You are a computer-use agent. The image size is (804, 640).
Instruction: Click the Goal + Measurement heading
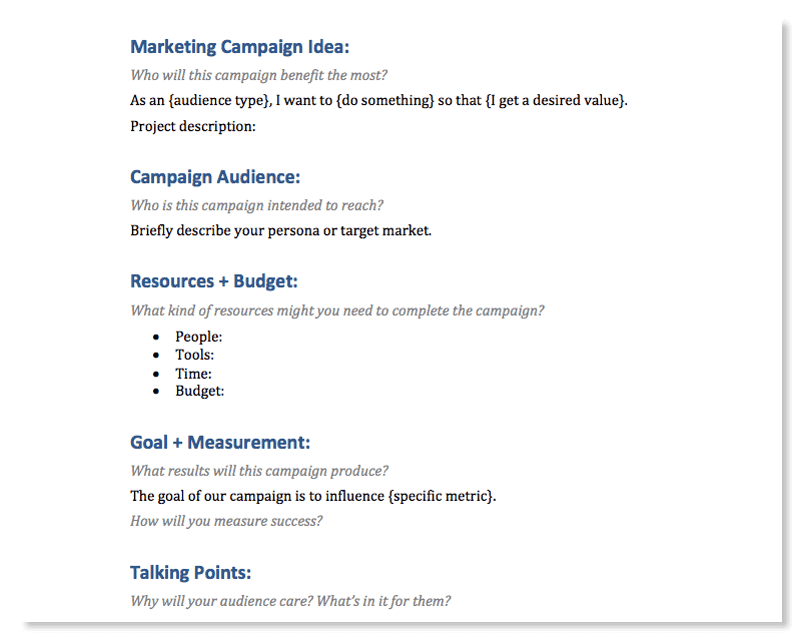pyautogui.click(x=220, y=443)
